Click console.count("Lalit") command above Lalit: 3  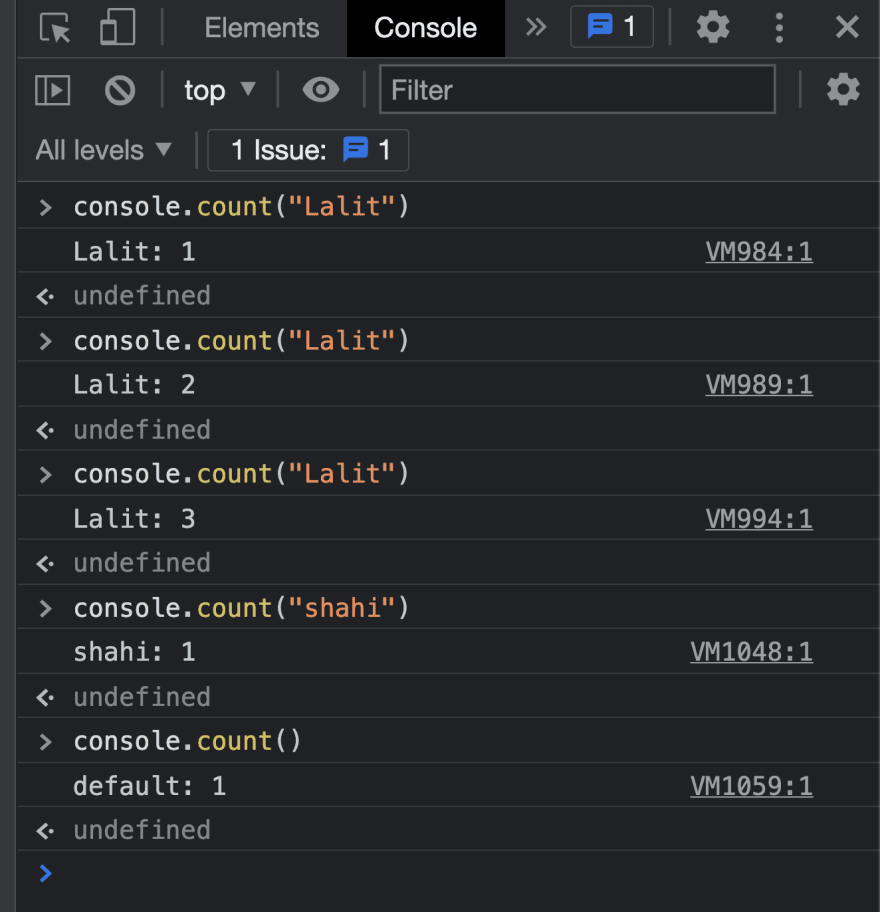tap(241, 473)
